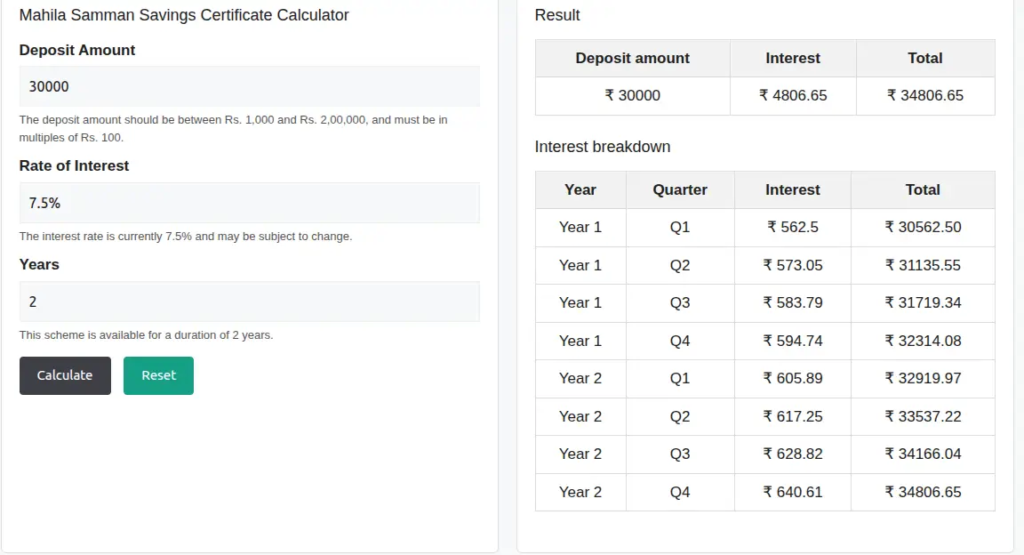The height and width of the screenshot is (555, 1024).
Task: Click the ₹ 583.79 interest cell
Action: coord(793,303)
